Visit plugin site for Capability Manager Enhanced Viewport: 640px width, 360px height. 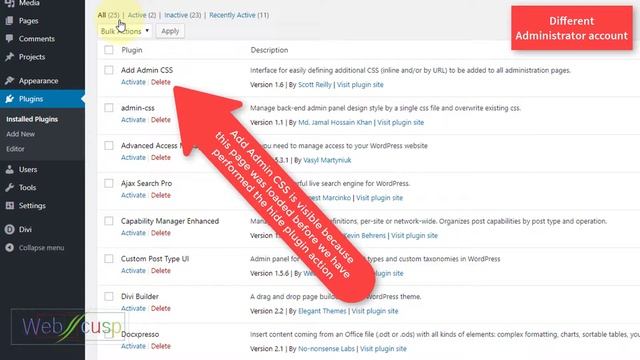click(414, 236)
